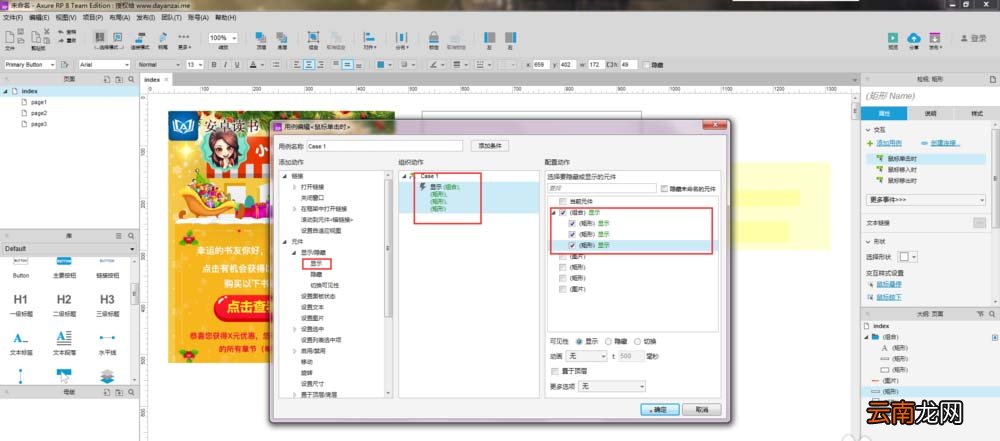This screenshot has height=441, width=1000.
Task: Click the share (共享) cloud icon
Action: click(913, 39)
